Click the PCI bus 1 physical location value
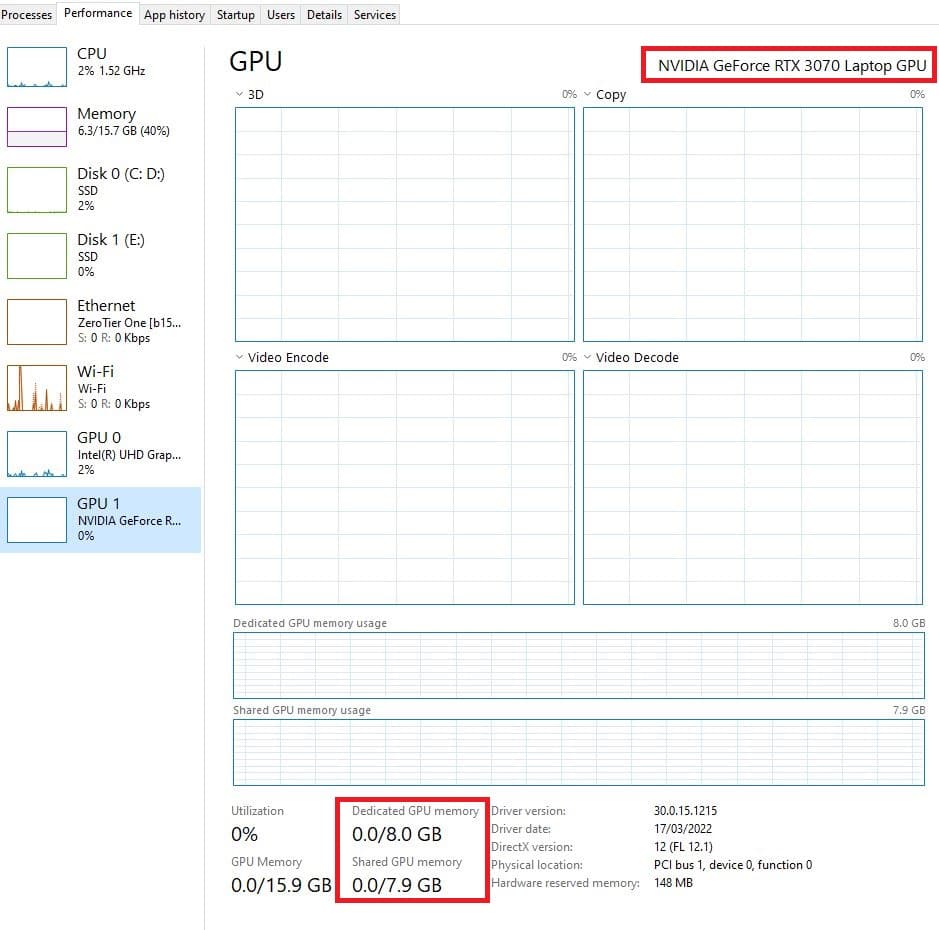Screen dimensions: 939x930 pos(733,865)
